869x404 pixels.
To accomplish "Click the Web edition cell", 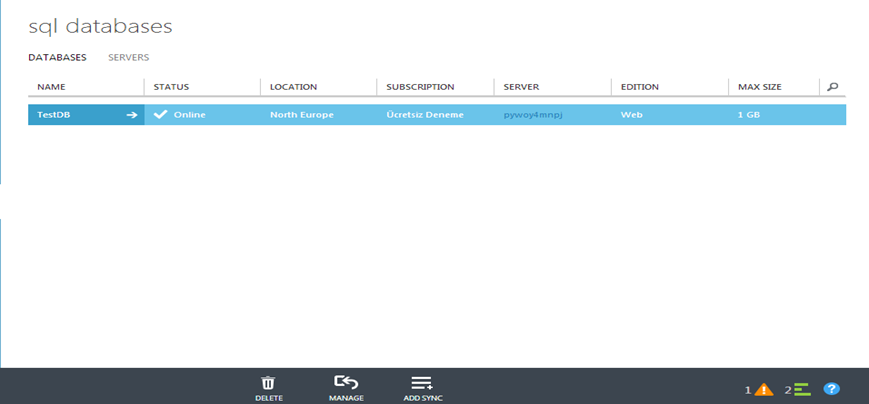I will pyautogui.click(x=632, y=115).
